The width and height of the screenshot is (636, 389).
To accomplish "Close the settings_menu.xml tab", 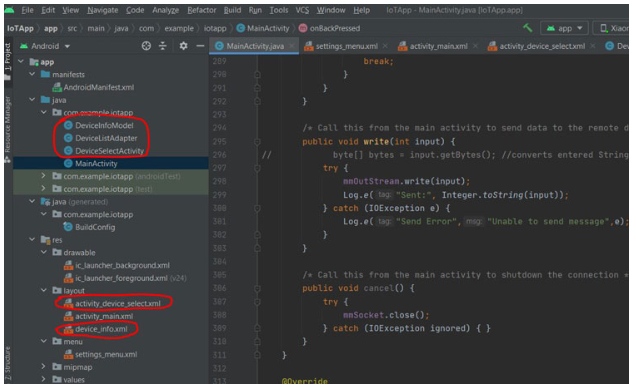I will click(385, 46).
